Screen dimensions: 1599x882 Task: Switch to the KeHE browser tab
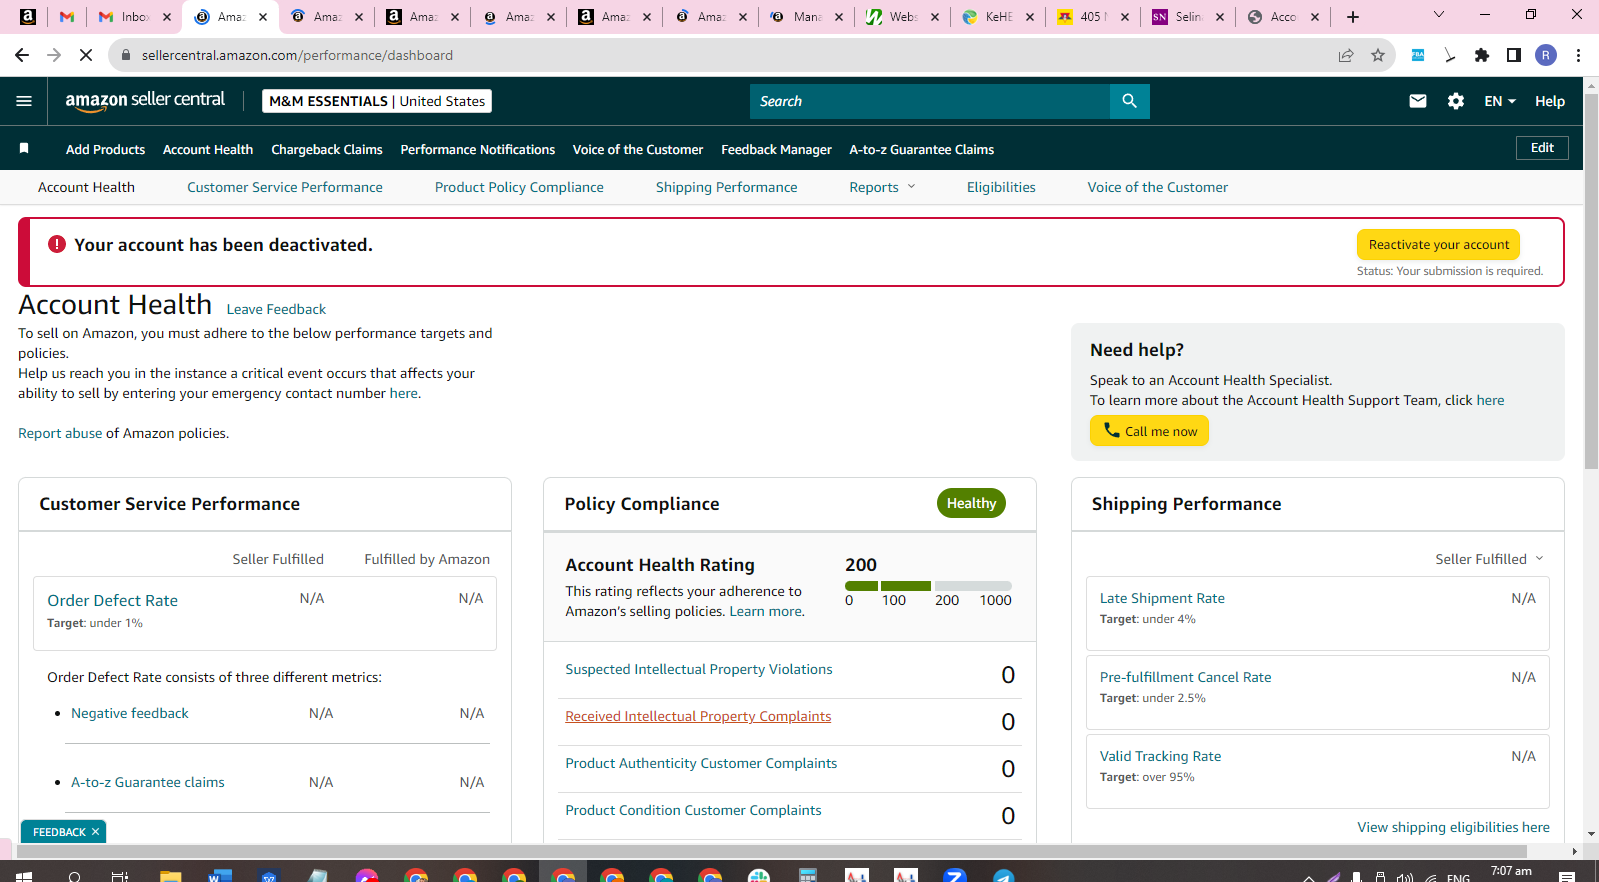pyautogui.click(x=998, y=16)
